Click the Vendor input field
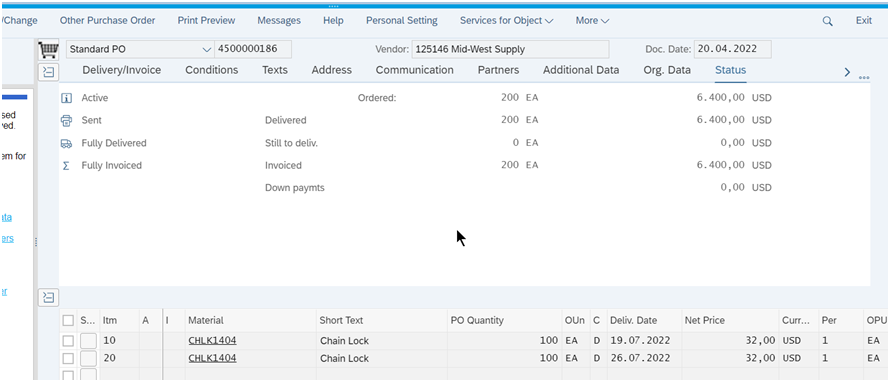This screenshot has width=890, height=382. tap(510, 49)
